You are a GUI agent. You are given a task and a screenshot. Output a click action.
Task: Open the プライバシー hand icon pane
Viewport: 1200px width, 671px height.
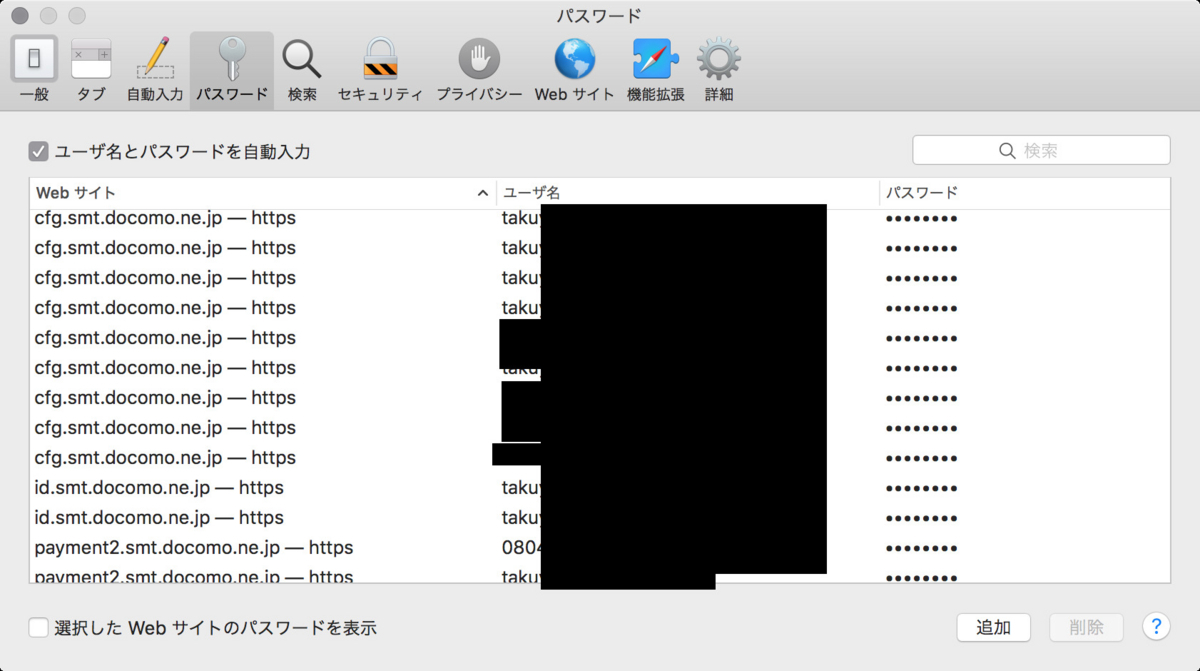479,69
